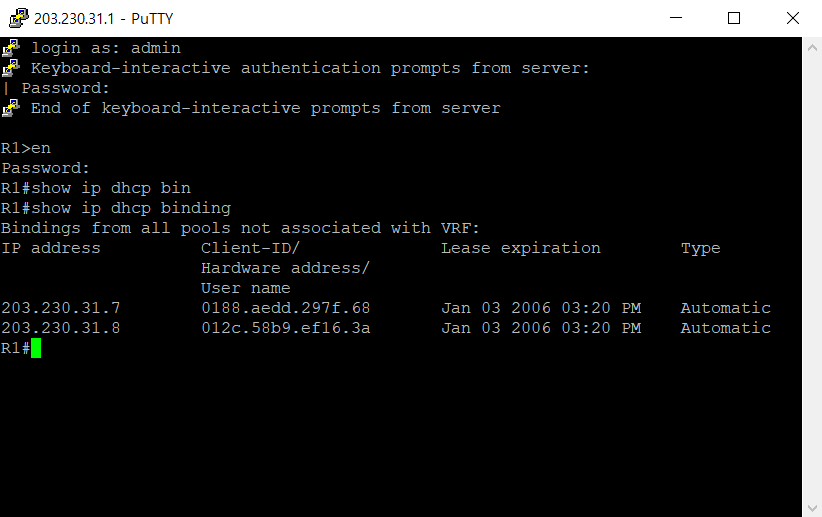Click the 'Lease expiration' column header
This screenshot has width=822, height=517.
tap(521, 248)
